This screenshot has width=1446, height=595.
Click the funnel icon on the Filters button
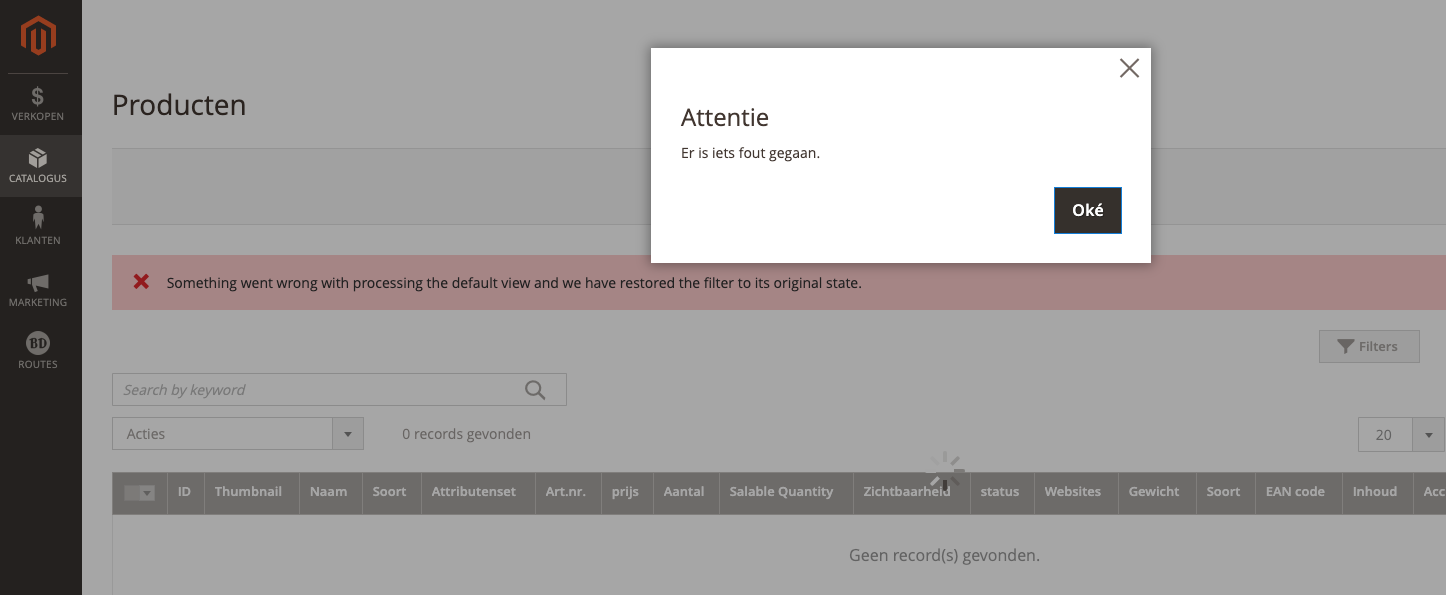point(1346,346)
